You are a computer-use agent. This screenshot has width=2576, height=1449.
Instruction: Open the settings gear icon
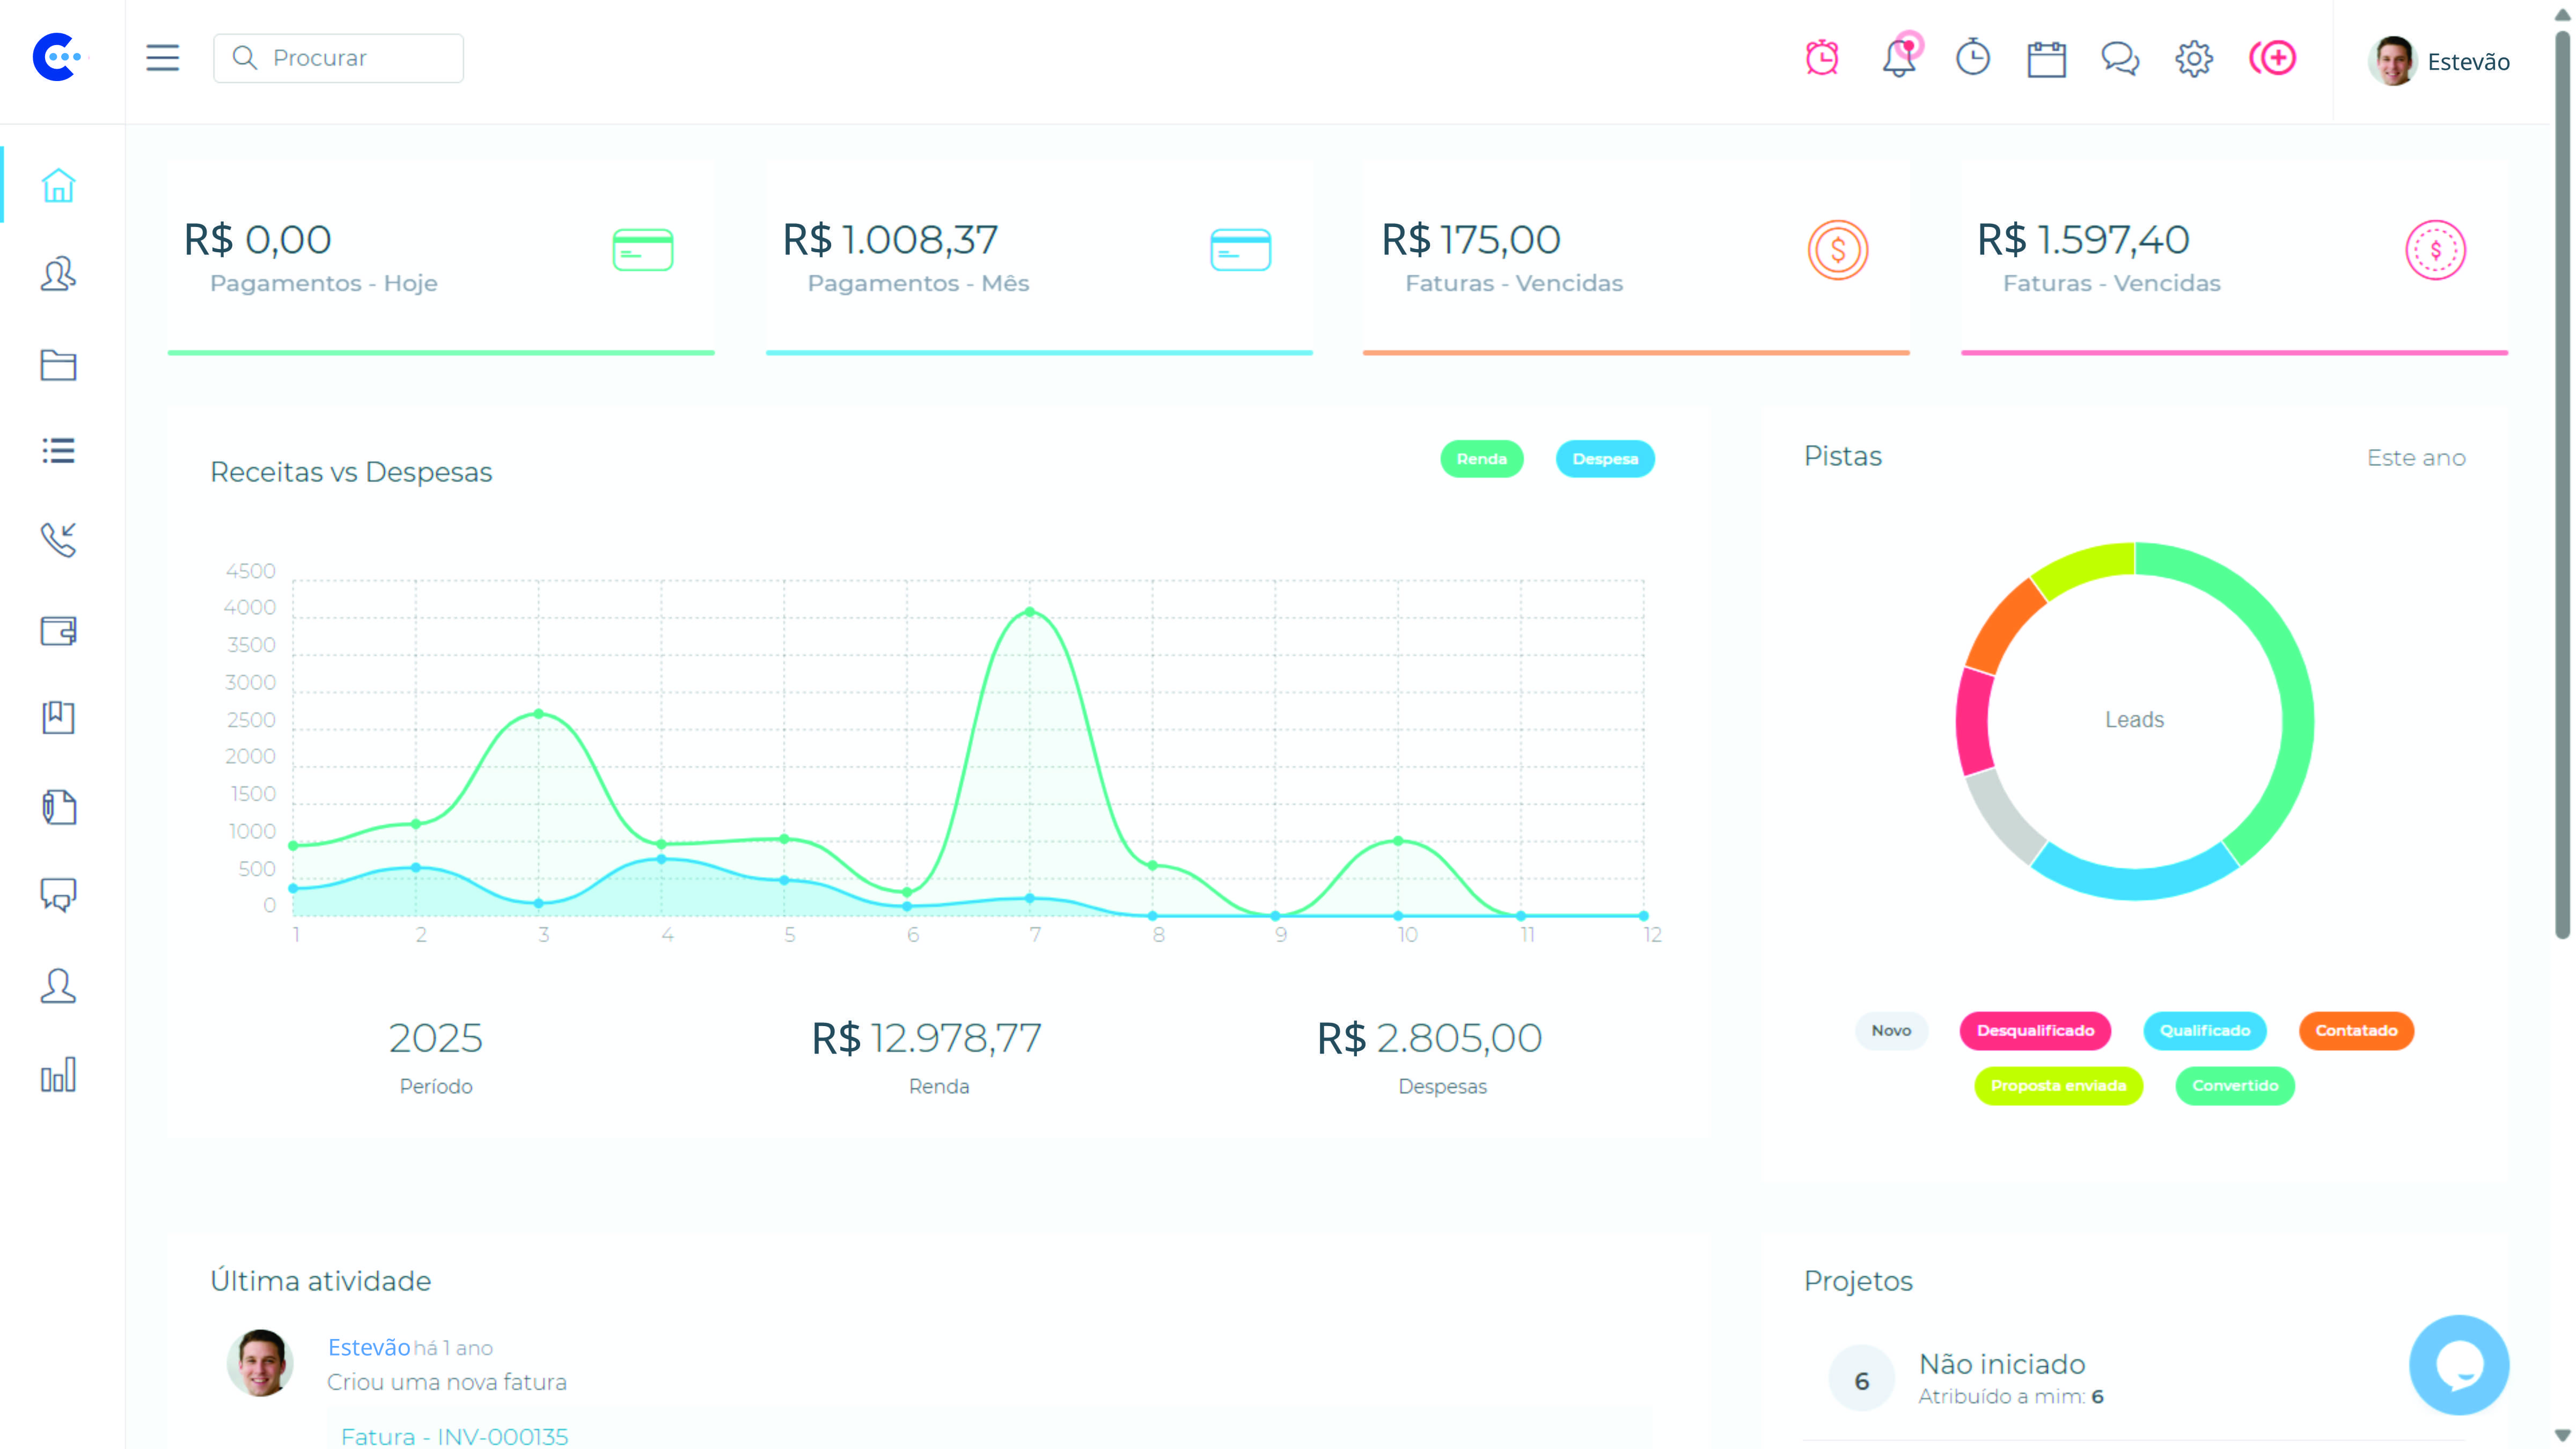(2194, 58)
